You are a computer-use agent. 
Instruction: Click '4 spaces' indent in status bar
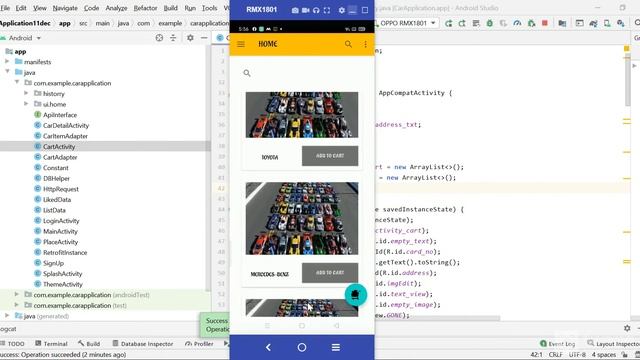pyautogui.click(x=604, y=355)
